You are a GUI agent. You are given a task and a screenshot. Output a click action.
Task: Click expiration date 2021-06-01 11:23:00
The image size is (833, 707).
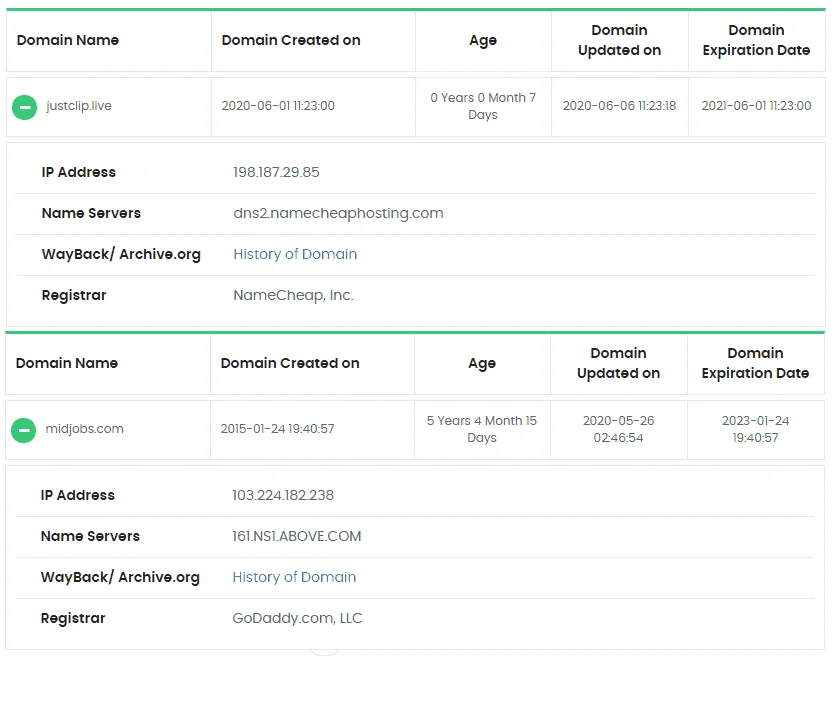tap(756, 106)
